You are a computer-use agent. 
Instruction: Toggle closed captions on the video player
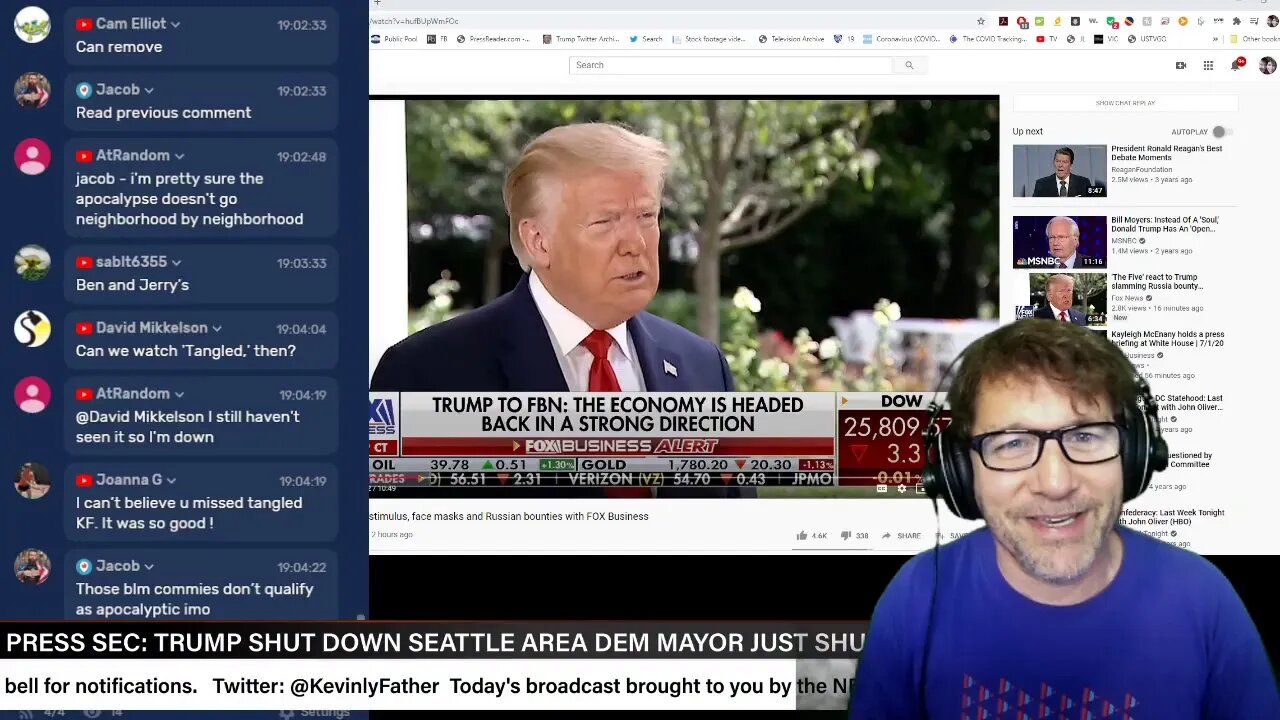point(882,489)
